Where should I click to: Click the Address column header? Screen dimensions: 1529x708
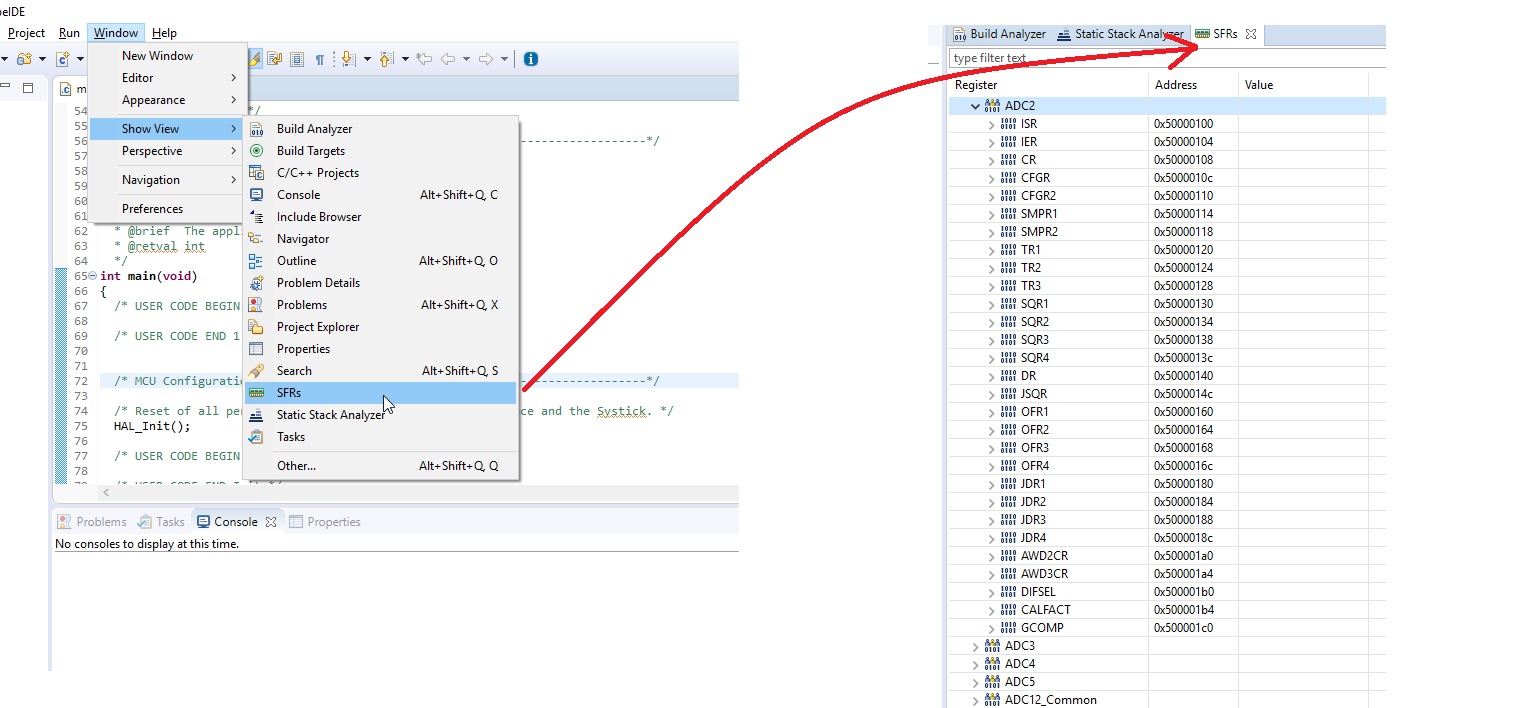pos(1176,85)
